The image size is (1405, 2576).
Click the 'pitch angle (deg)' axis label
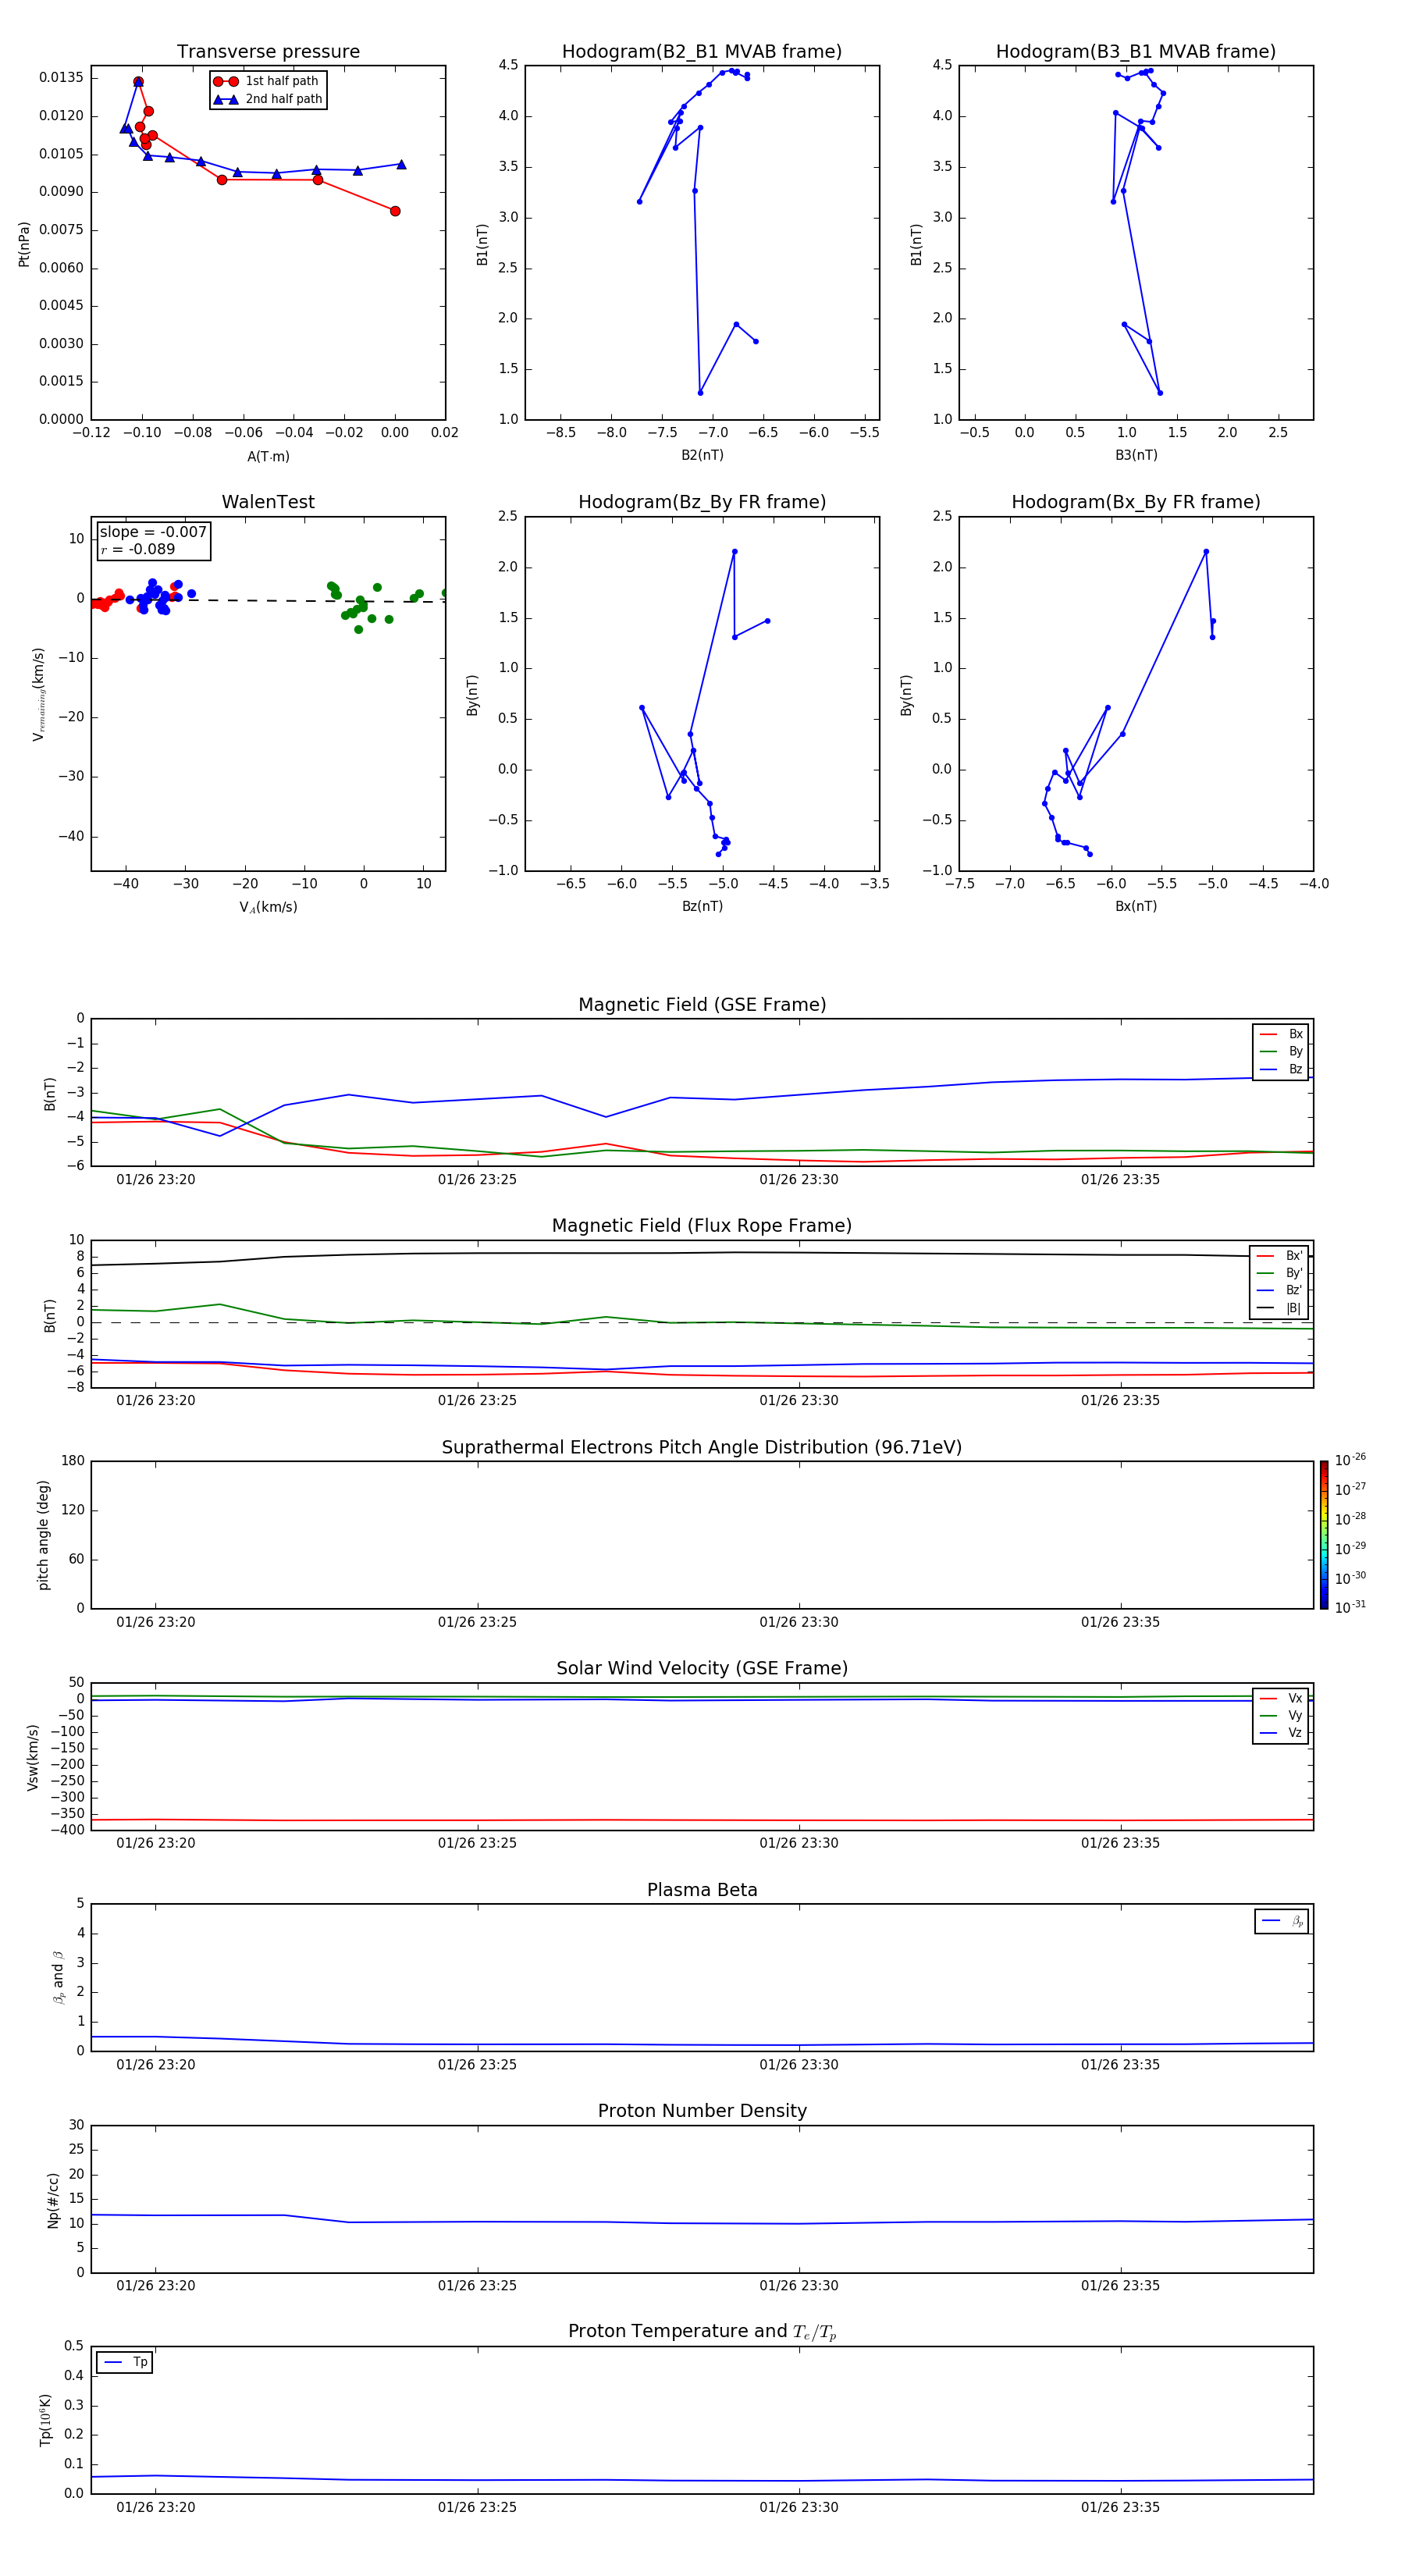[x=43, y=1535]
